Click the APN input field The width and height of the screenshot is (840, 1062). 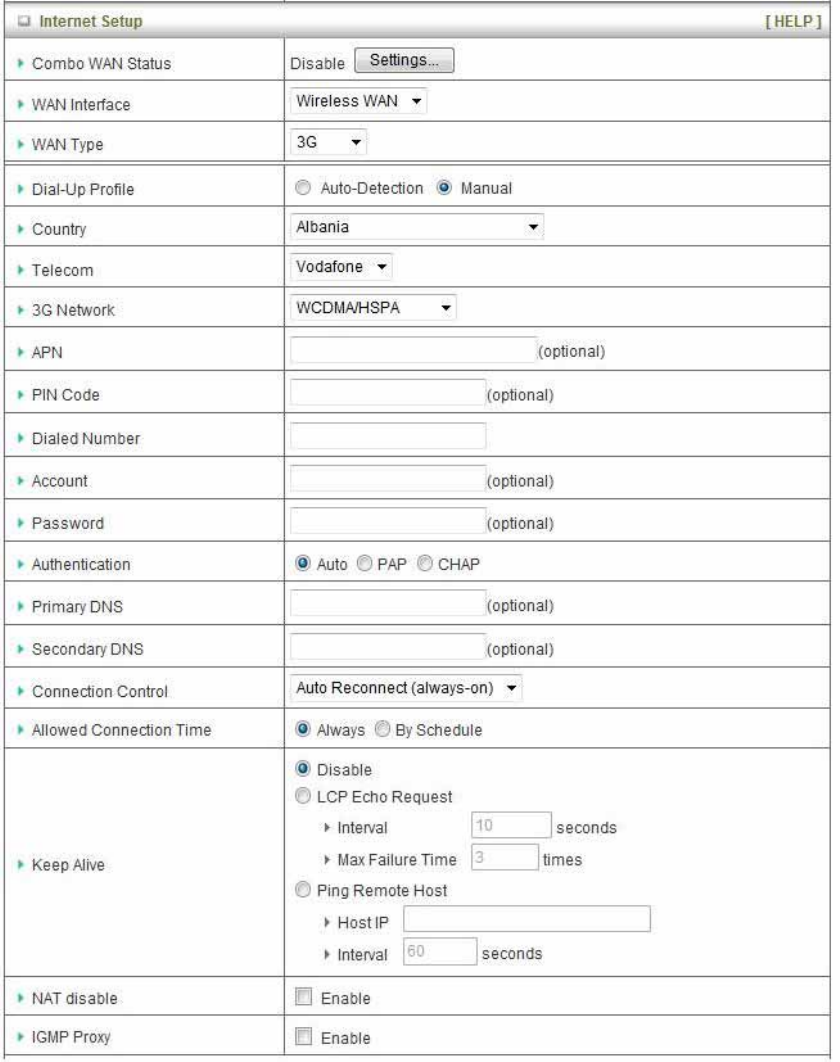pyautogui.click(x=413, y=350)
